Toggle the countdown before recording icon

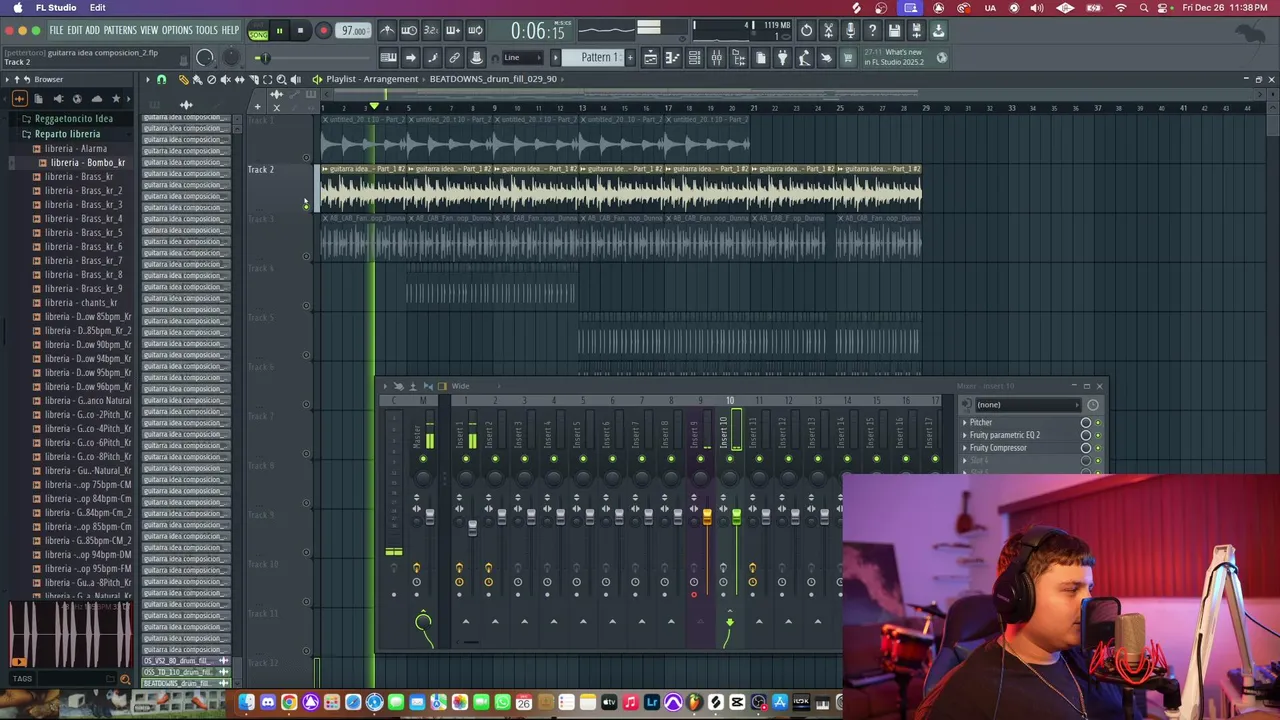431,30
